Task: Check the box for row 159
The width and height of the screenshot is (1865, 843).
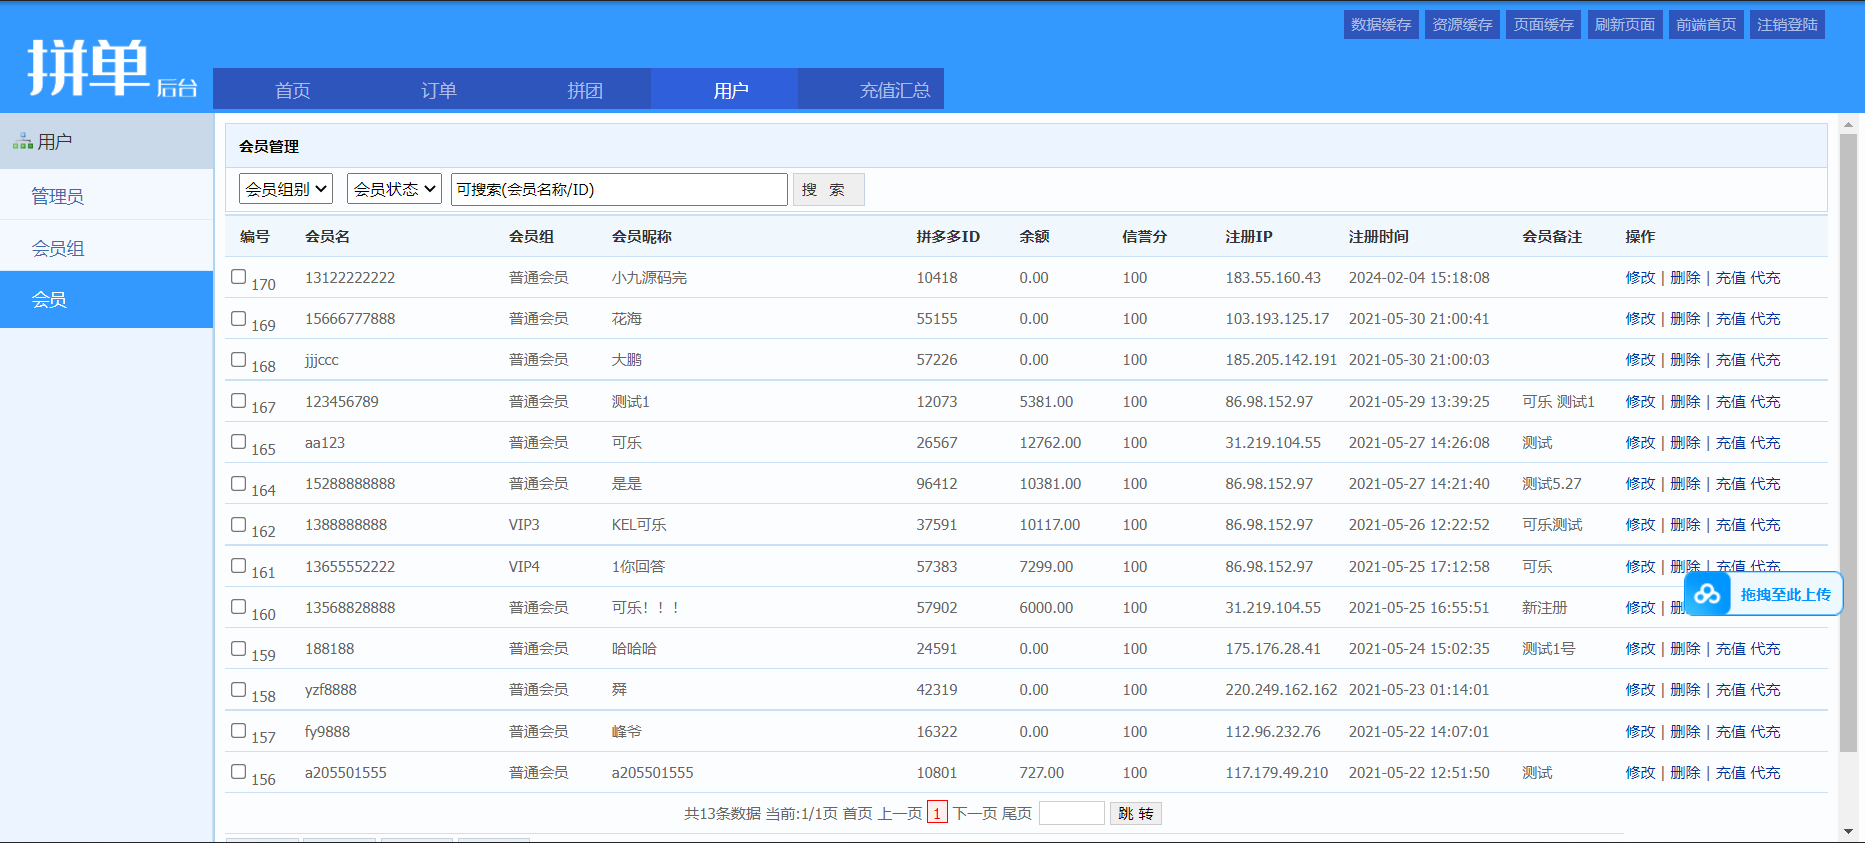Action: click(x=238, y=648)
